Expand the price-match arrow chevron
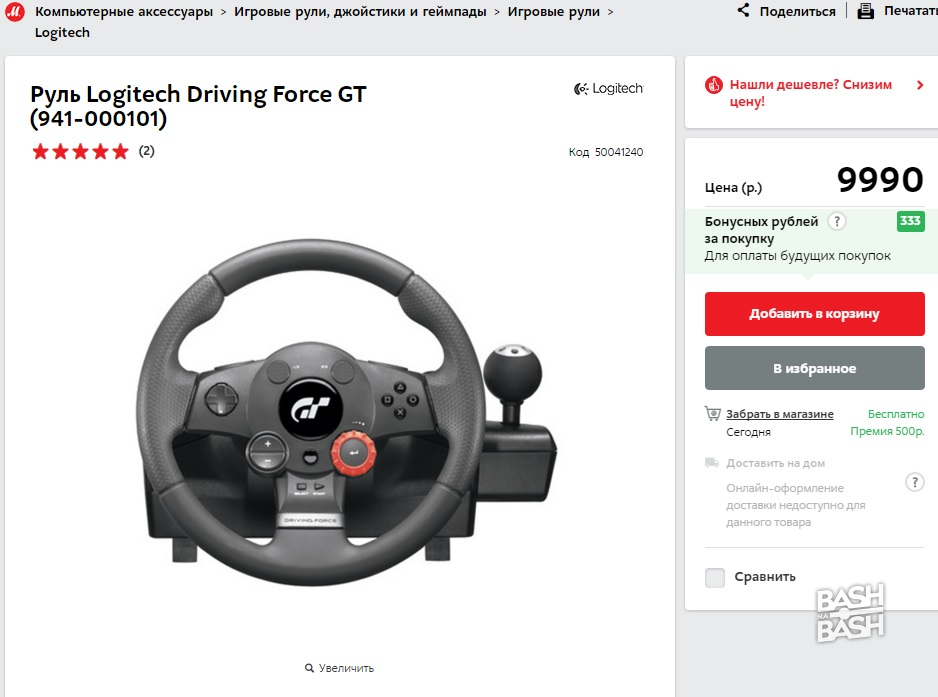The width and height of the screenshot is (938, 697). click(920, 86)
